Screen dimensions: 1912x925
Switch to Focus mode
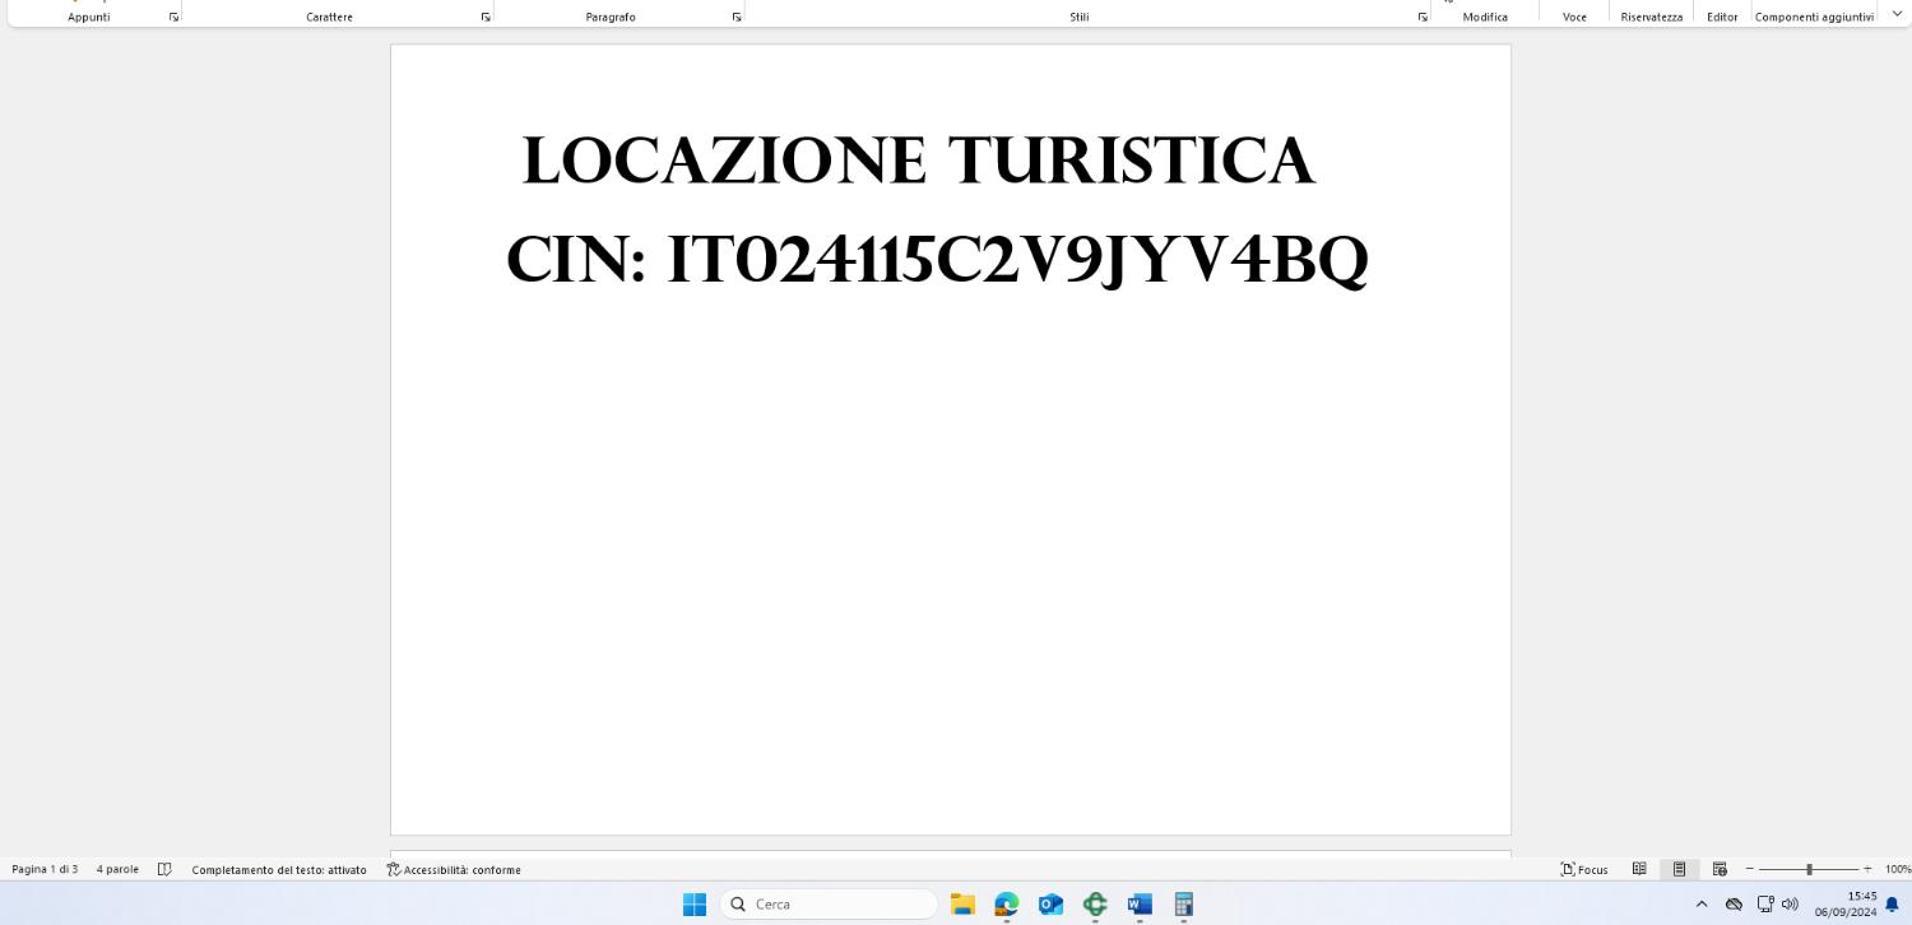(1585, 869)
